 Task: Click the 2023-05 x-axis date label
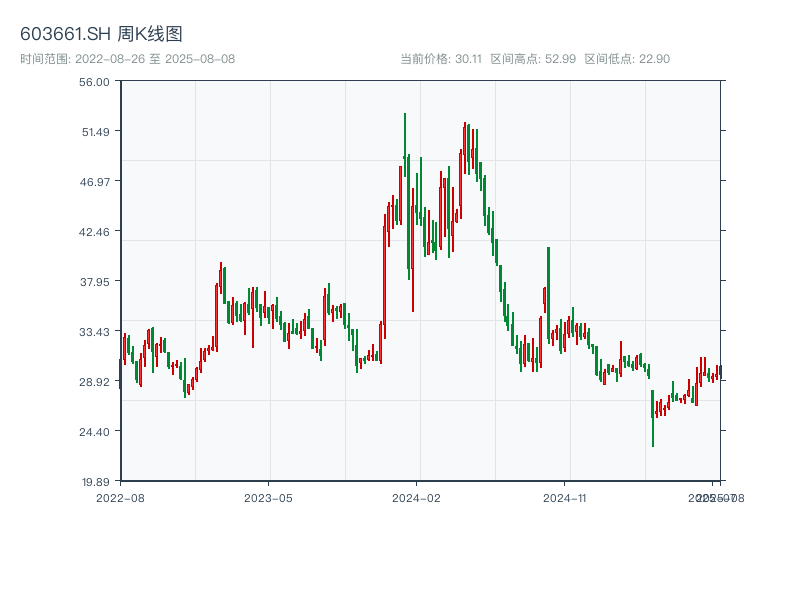[x=268, y=497]
